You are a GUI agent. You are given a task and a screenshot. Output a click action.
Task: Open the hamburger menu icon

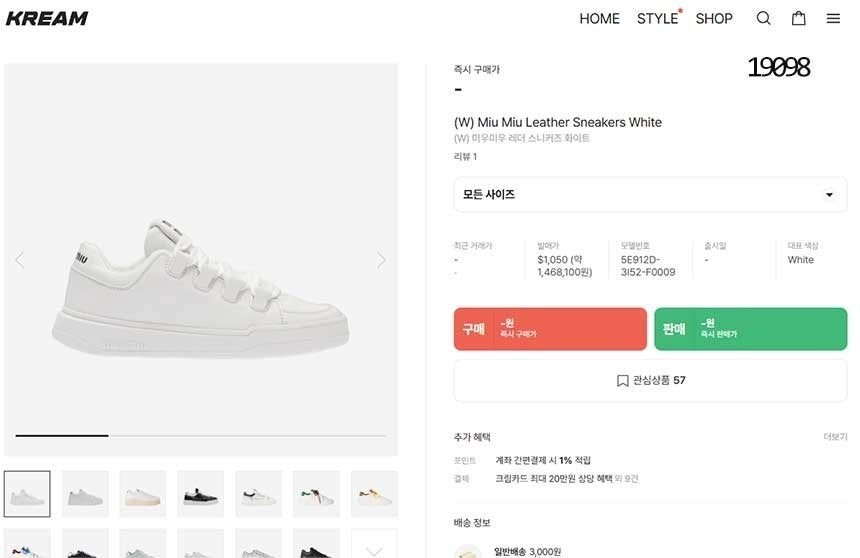(832, 18)
